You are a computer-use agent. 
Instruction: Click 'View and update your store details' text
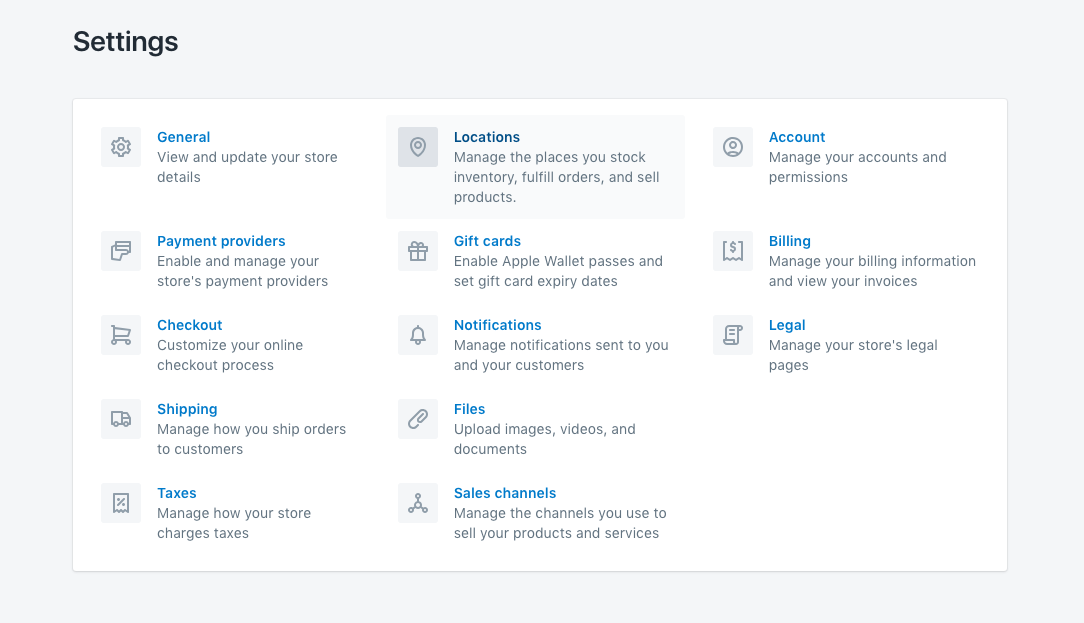[247, 167]
